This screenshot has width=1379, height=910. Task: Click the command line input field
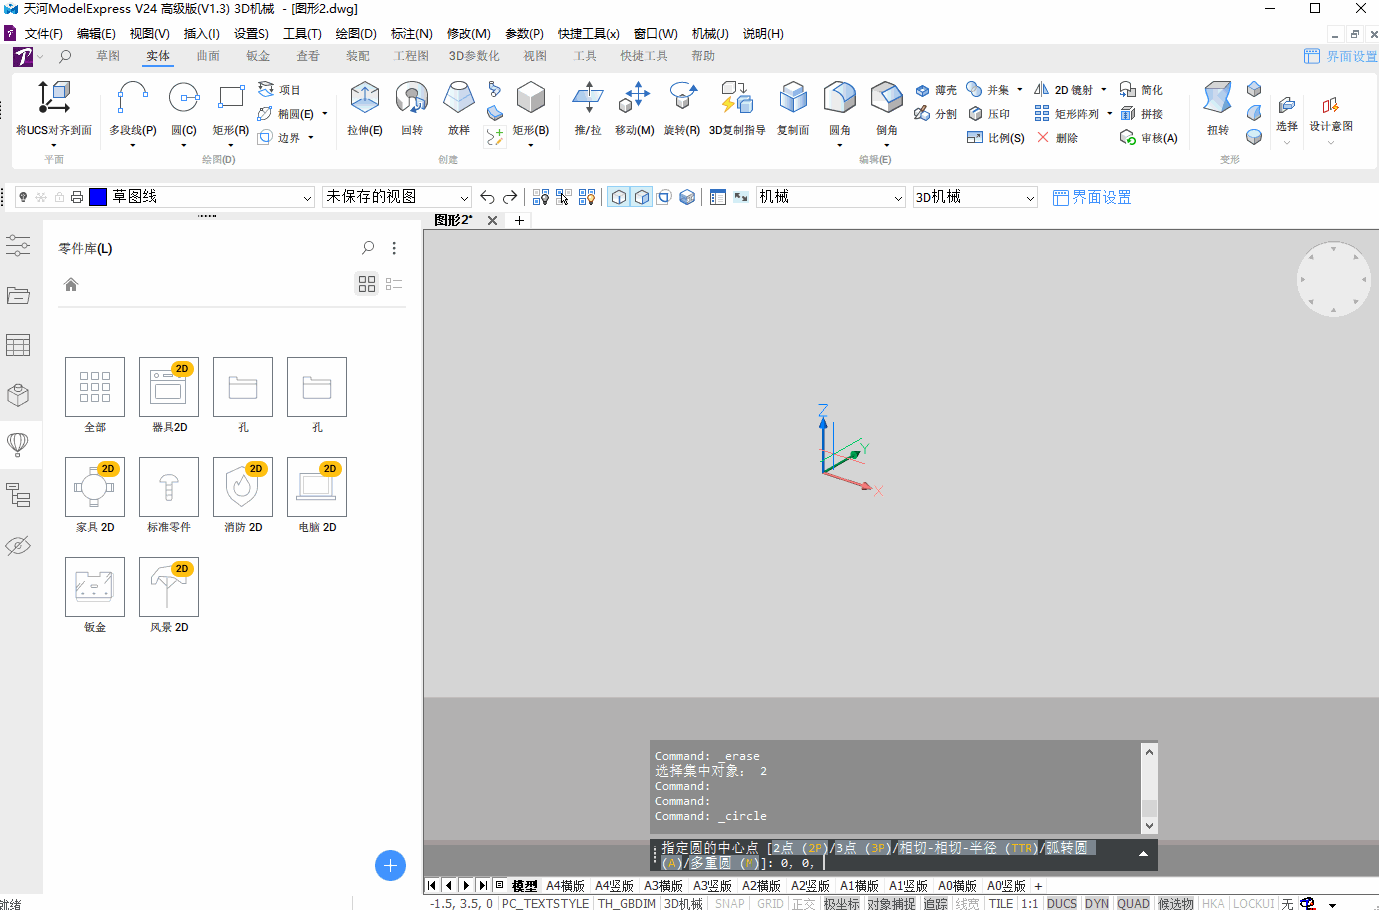tap(904, 855)
